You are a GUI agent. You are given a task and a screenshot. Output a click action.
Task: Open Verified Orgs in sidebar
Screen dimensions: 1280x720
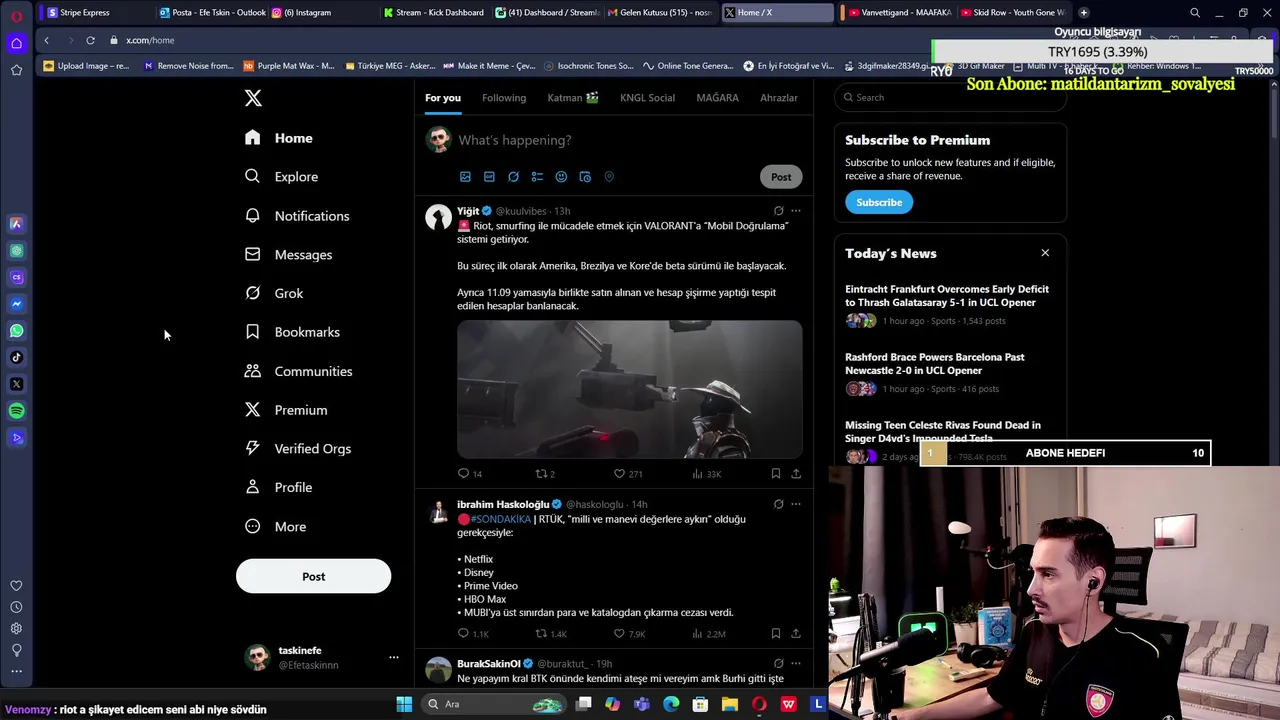(x=298, y=448)
